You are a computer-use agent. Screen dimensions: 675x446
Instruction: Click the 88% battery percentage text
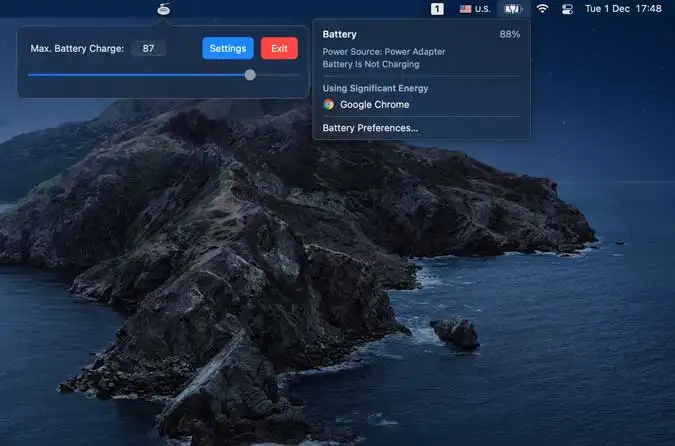point(510,34)
